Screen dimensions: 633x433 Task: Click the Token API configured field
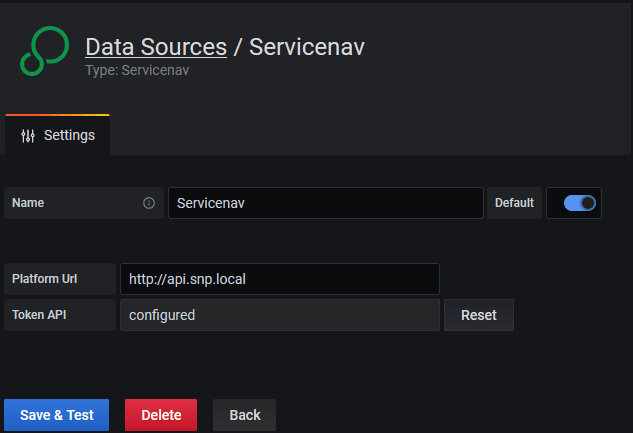tap(280, 315)
